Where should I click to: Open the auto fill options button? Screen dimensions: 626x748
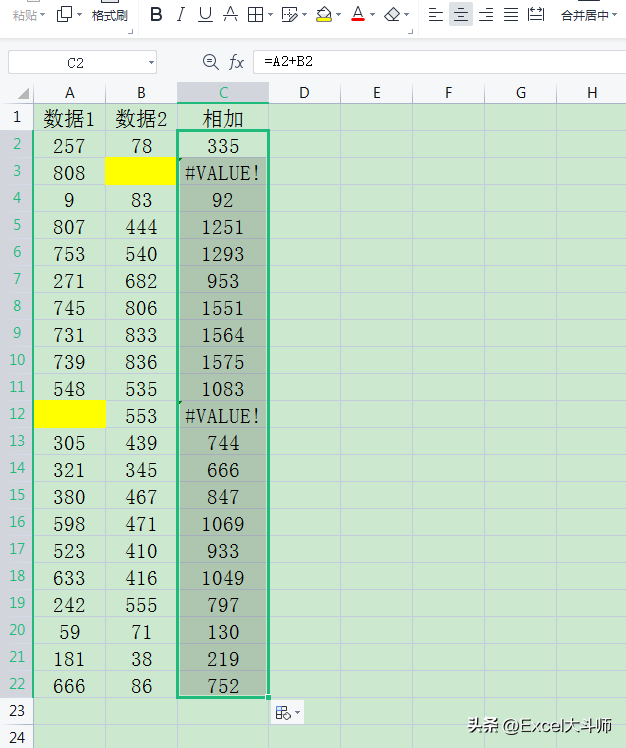click(287, 713)
